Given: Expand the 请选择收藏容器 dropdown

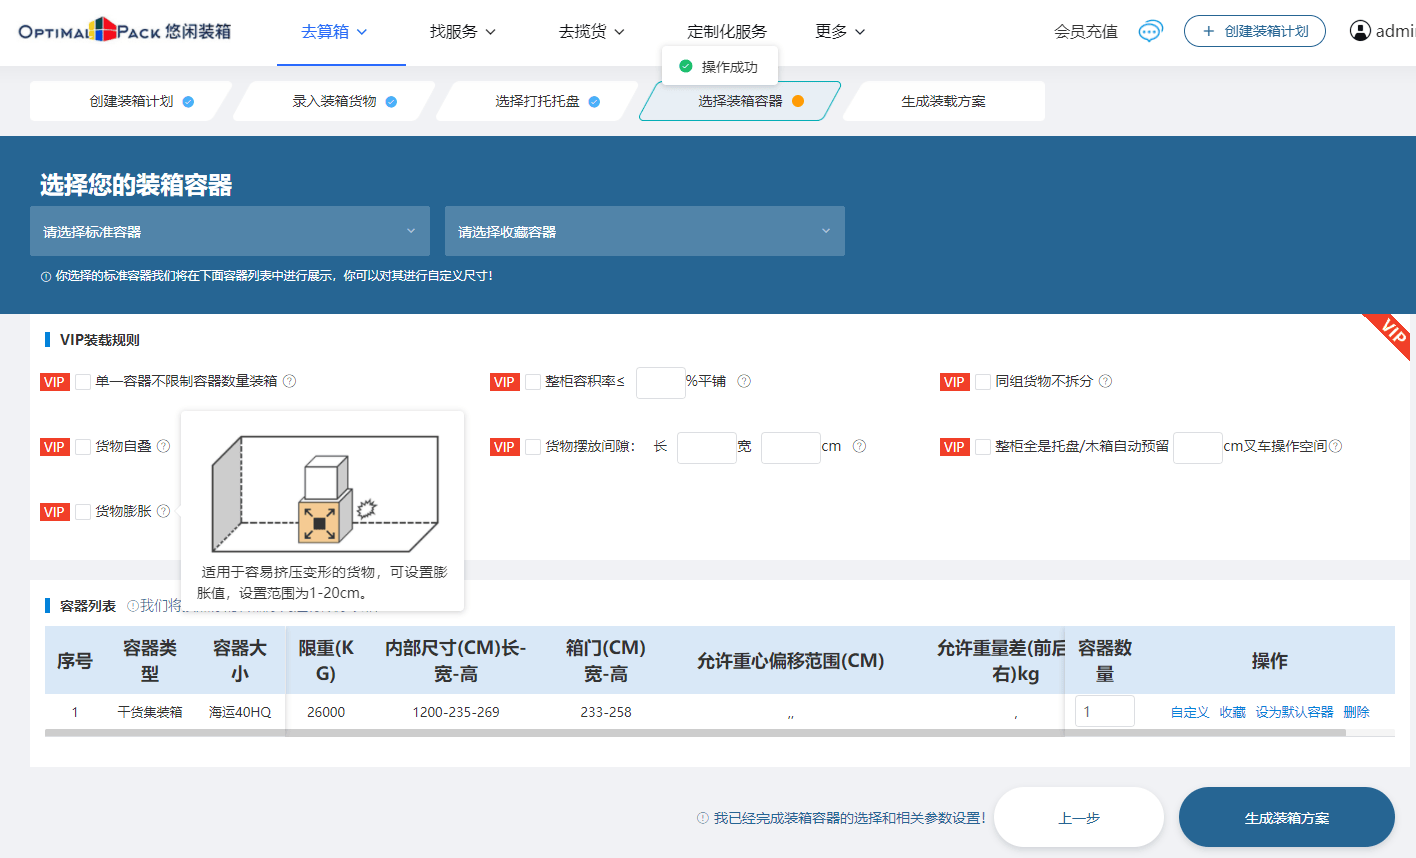Looking at the screenshot, I should 645,231.
